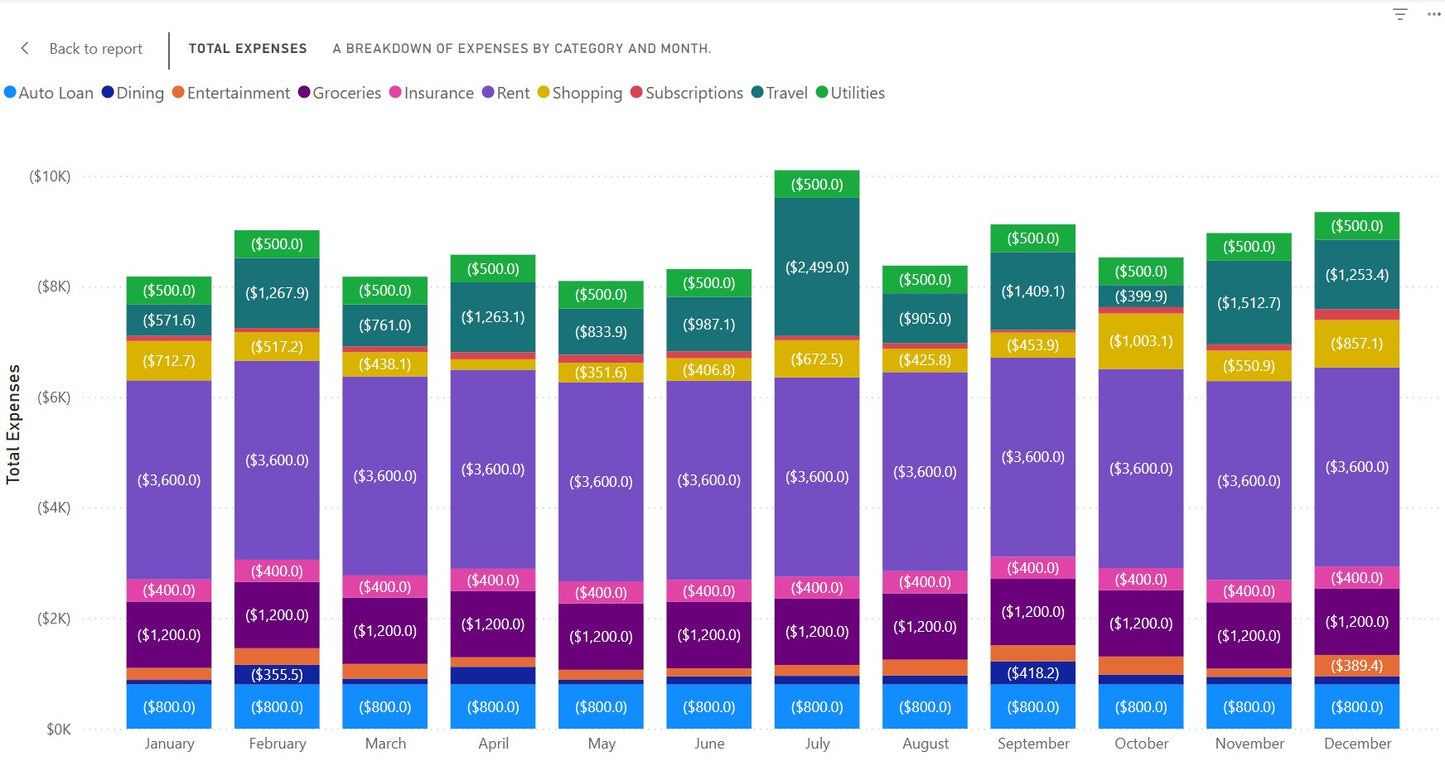This screenshot has width=1445, height=761.
Task: Toggle highlighting for the Utilities legend entry
Action: pos(850,92)
